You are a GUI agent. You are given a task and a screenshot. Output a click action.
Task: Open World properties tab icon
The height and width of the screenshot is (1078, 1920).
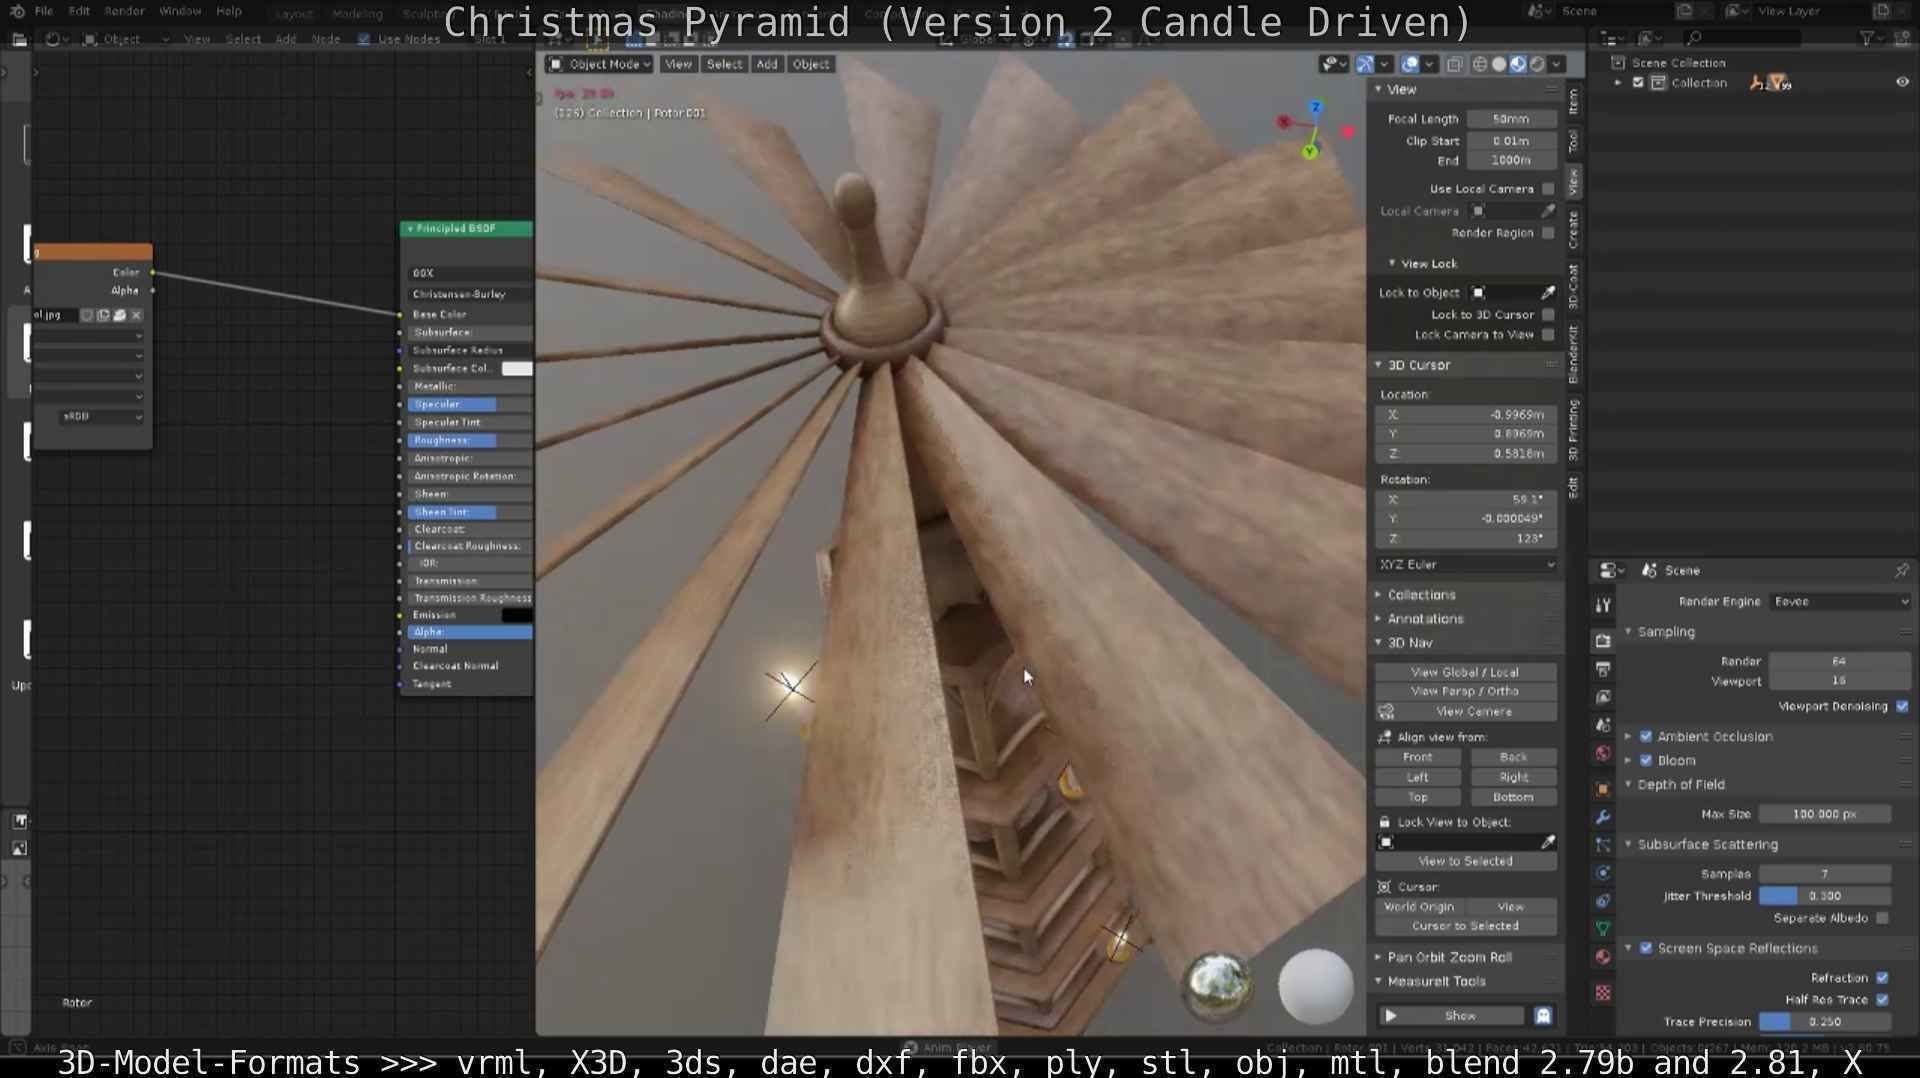click(x=1603, y=753)
